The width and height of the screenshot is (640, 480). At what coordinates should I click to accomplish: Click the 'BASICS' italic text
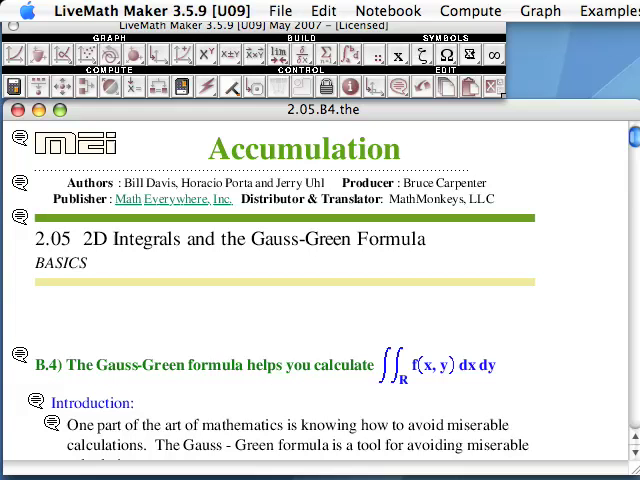(x=61, y=263)
